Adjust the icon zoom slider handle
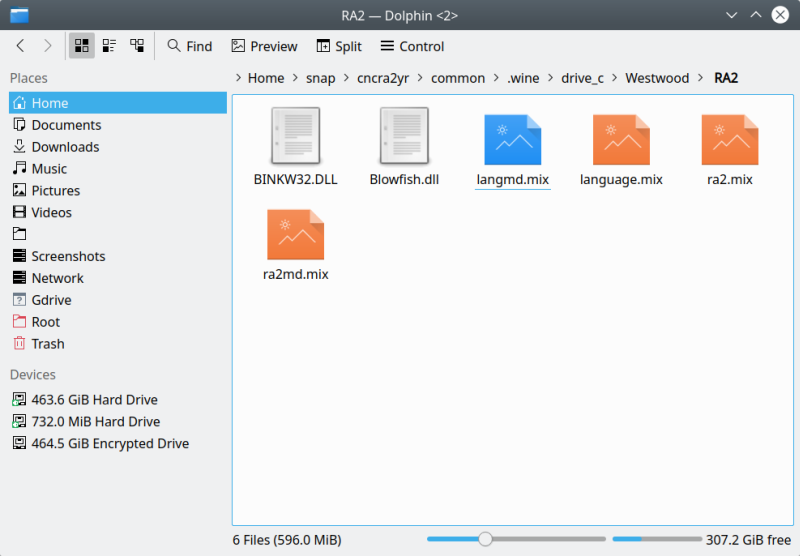This screenshot has height=556, width=800. [485, 539]
